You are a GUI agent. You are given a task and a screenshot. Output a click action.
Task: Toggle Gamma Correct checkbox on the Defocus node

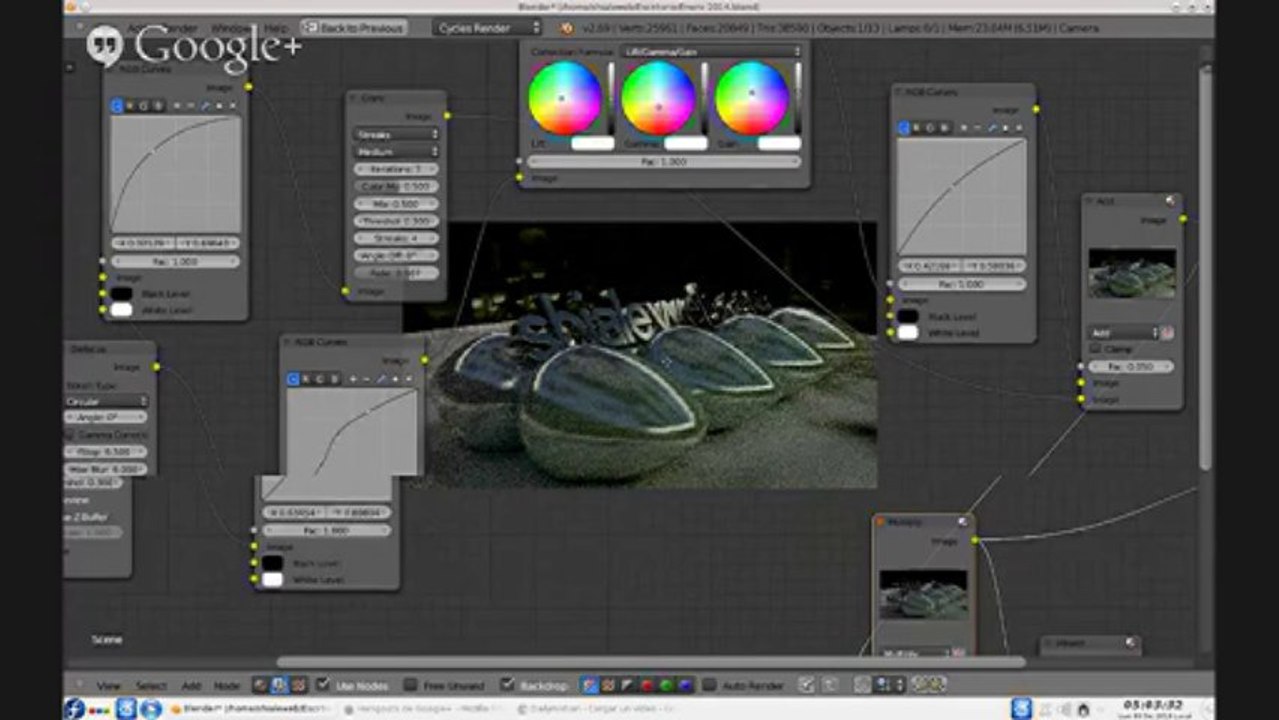tap(70, 435)
